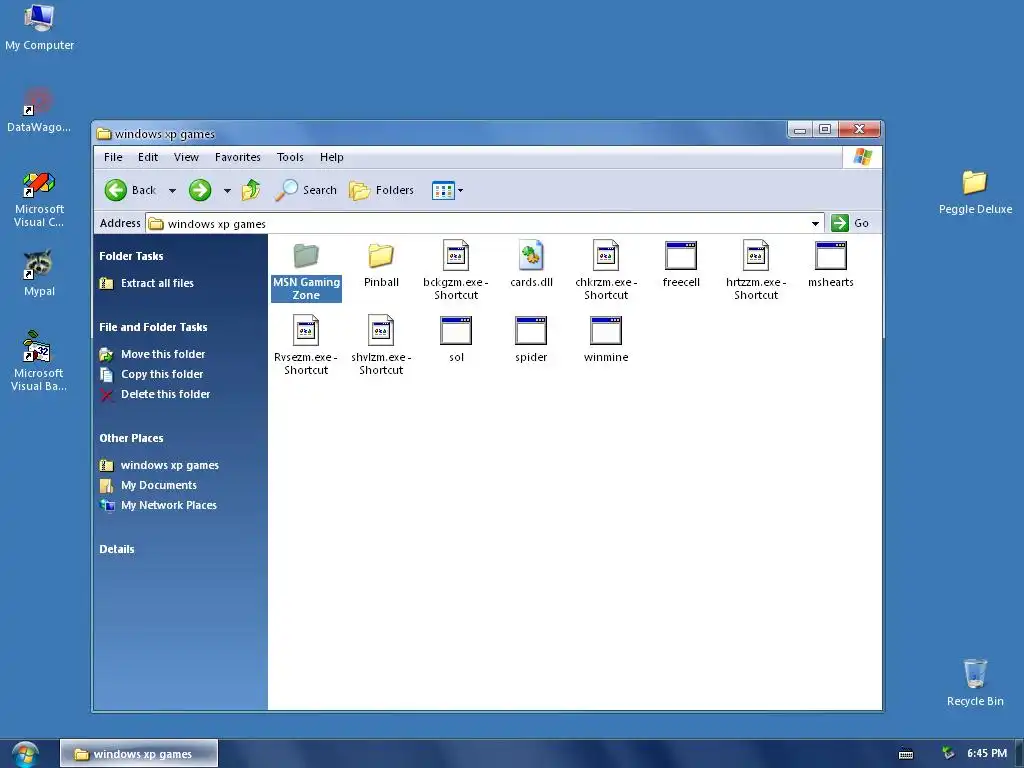Select bckgzm.exe shortcut file

[456, 270]
